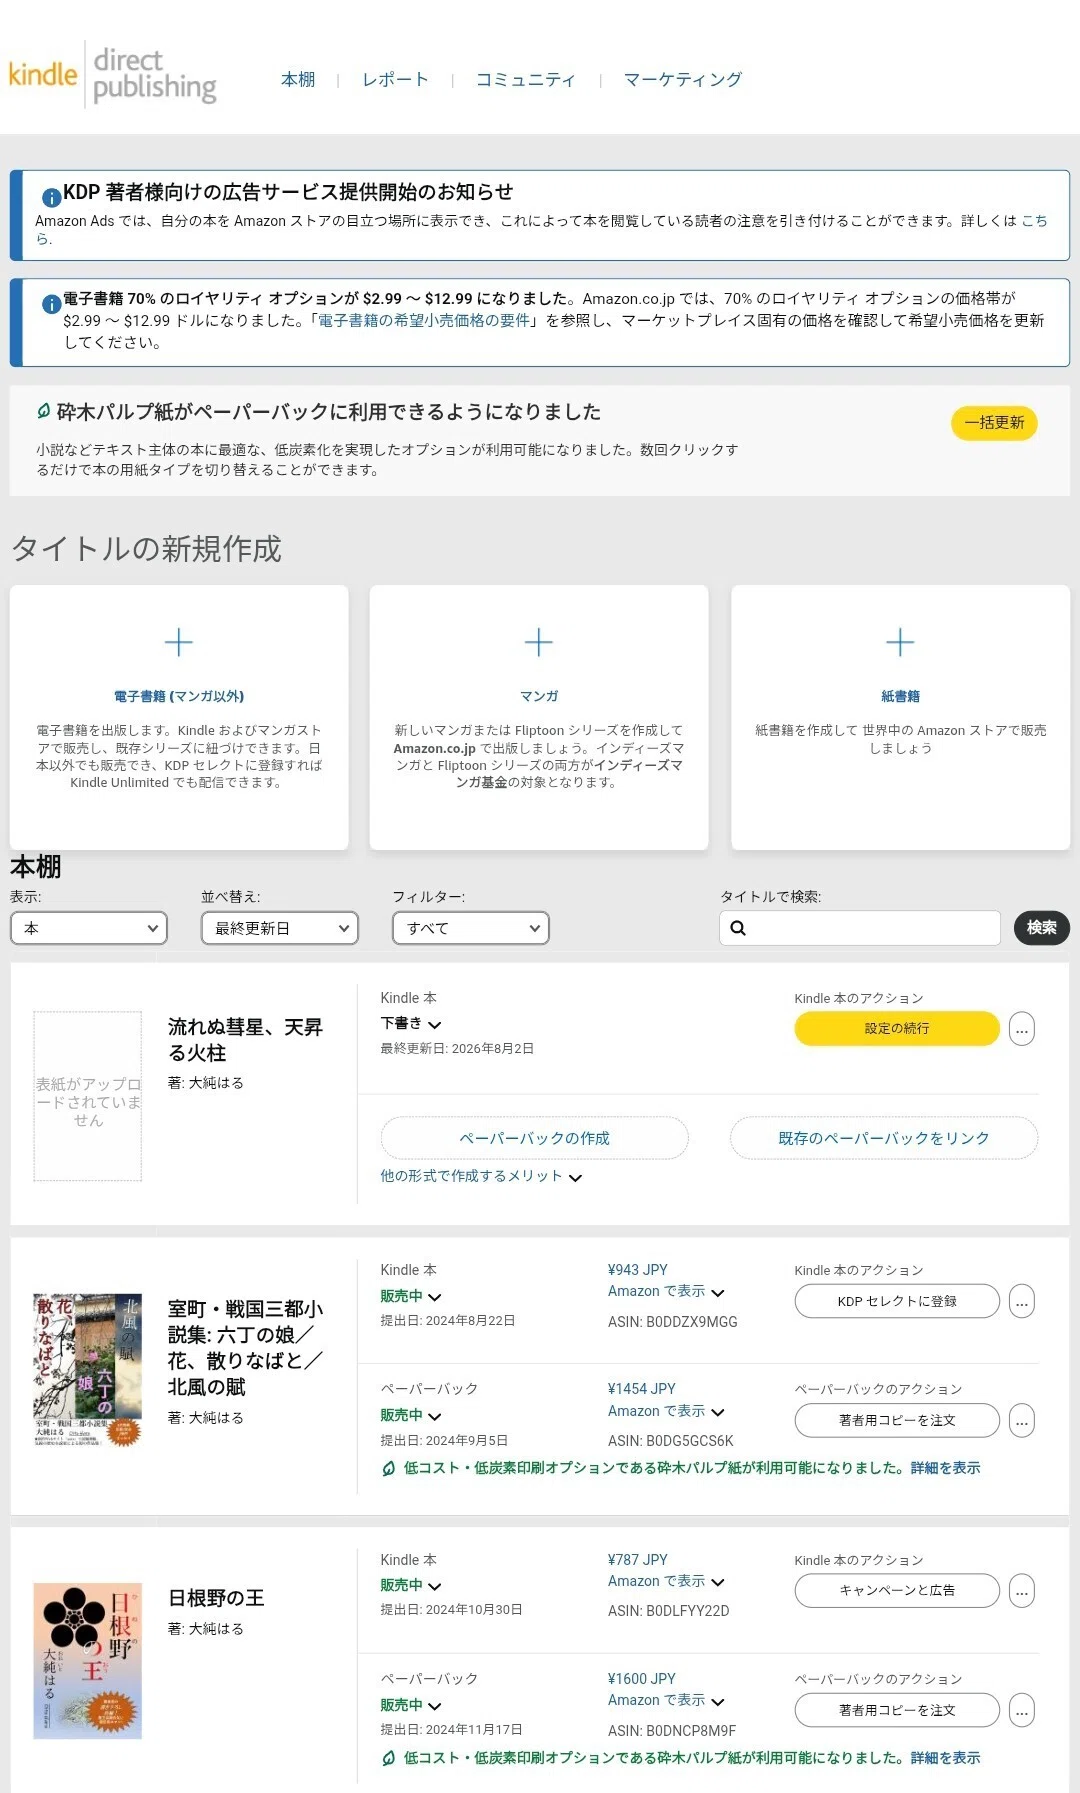Click the title 日根野の王
Screen dimensions: 1080x1793
click(x=216, y=1598)
